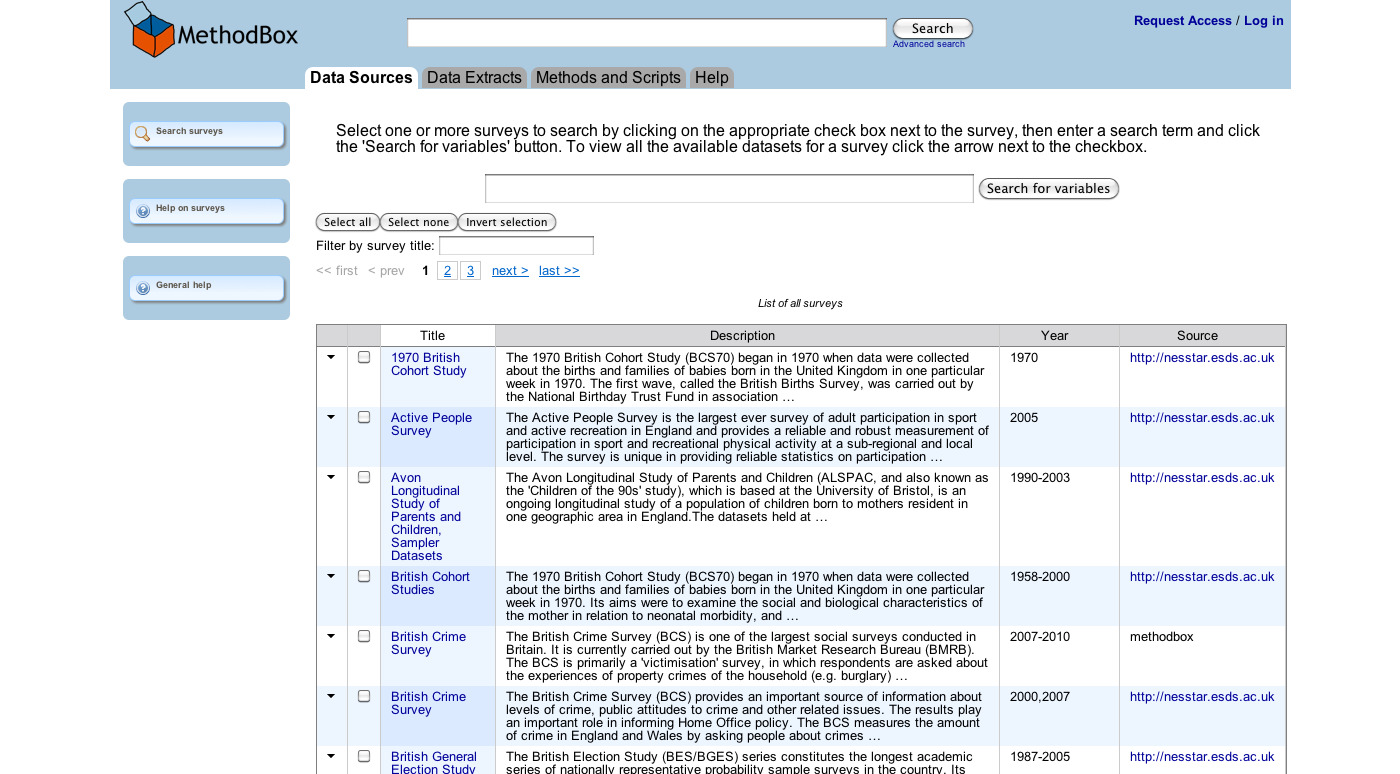The height and width of the screenshot is (774, 1400).
Task: Tick the 1970 British Cohort Study checkbox
Action: [x=364, y=357]
